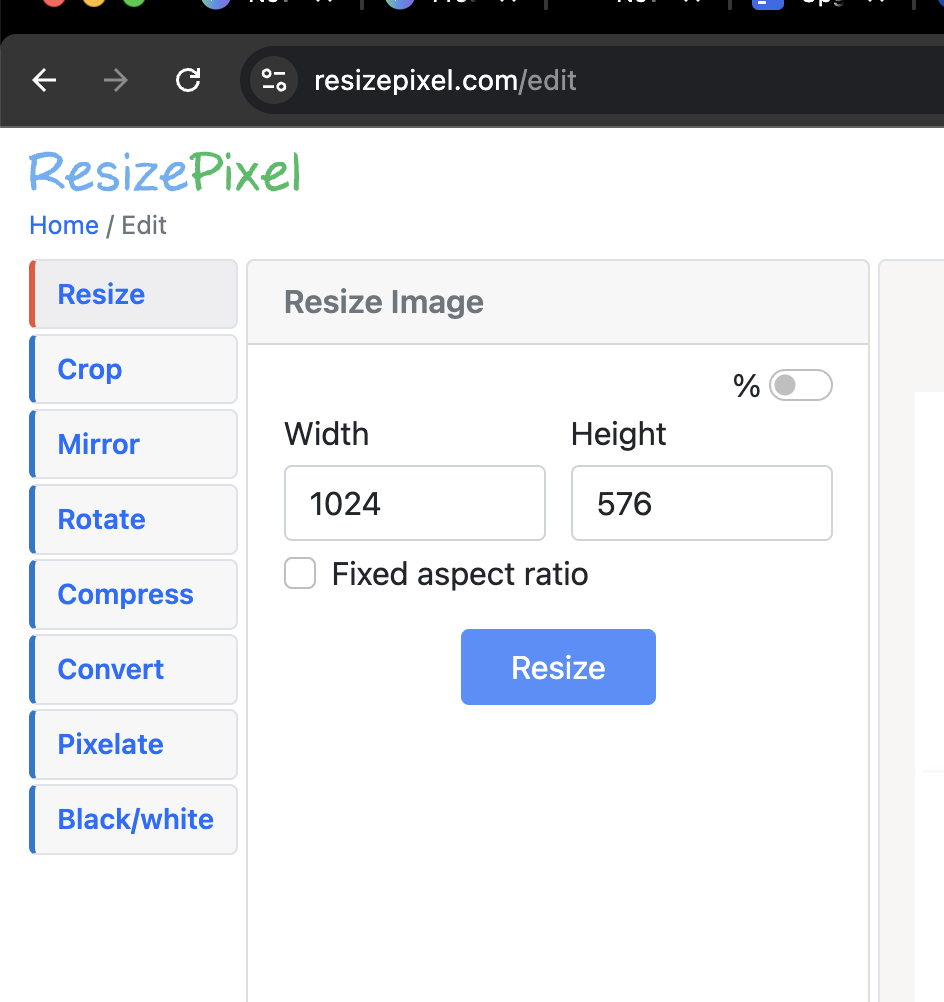Enable the Fixed aspect ratio checkbox
The width and height of the screenshot is (944, 1002).
(300, 573)
